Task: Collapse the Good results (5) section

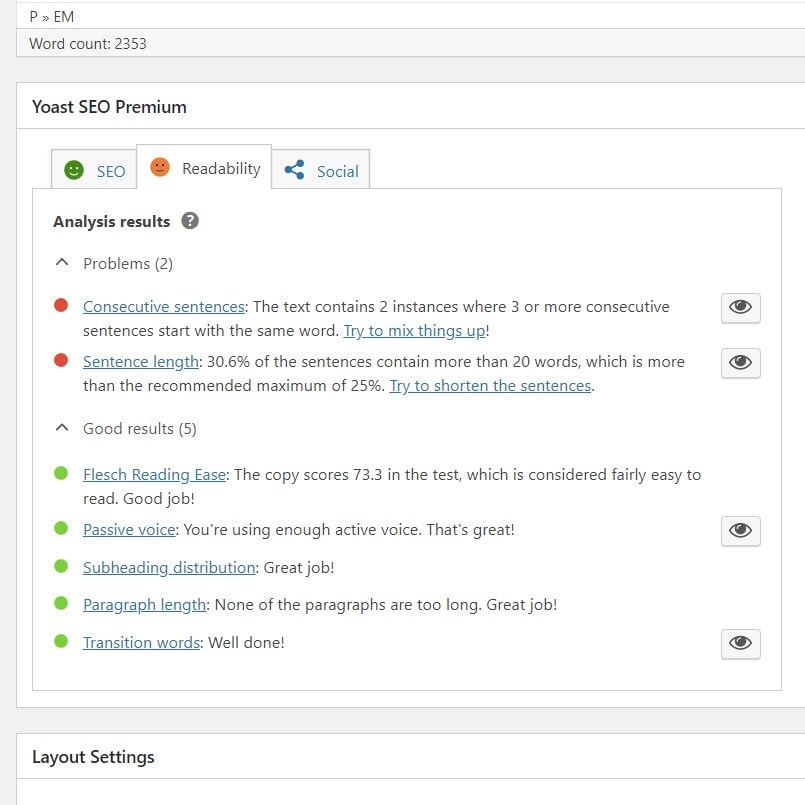Action: pyautogui.click(x=125, y=428)
